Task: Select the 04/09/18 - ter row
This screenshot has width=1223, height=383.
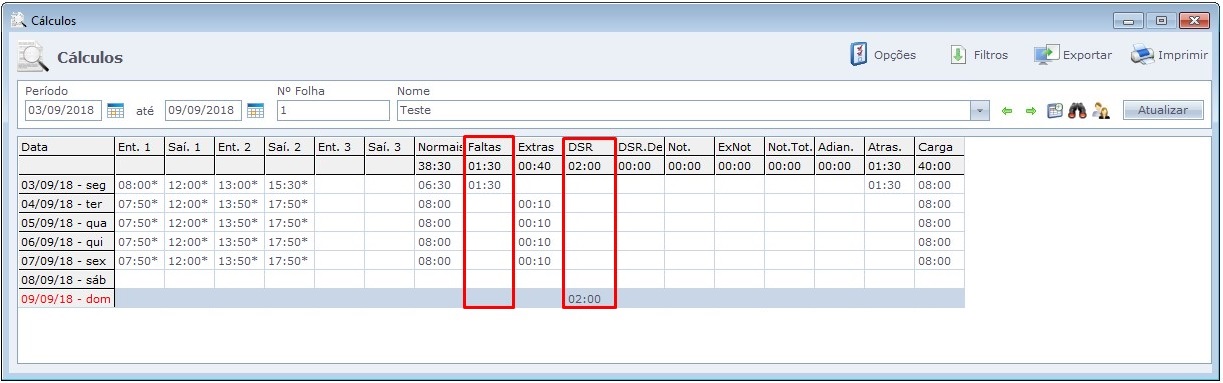Action: pyautogui.click(x=491, y=204)
